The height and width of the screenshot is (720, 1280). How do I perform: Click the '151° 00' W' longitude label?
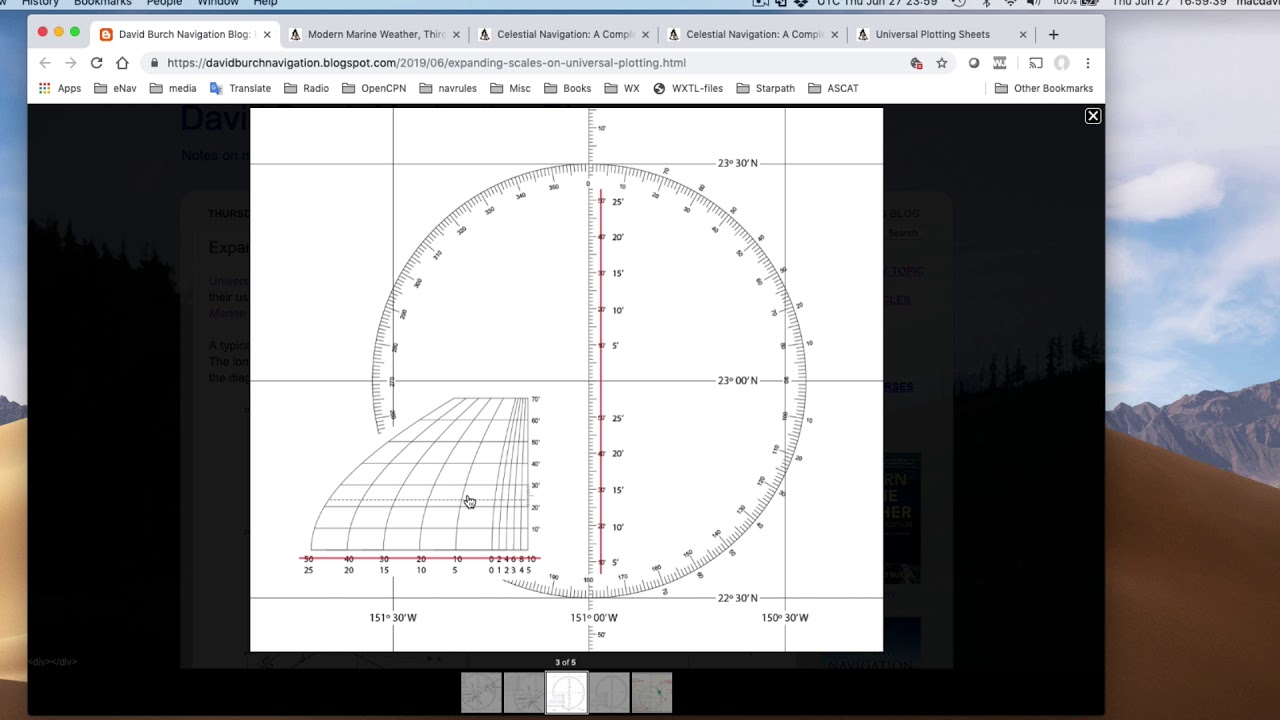(594, 618)
